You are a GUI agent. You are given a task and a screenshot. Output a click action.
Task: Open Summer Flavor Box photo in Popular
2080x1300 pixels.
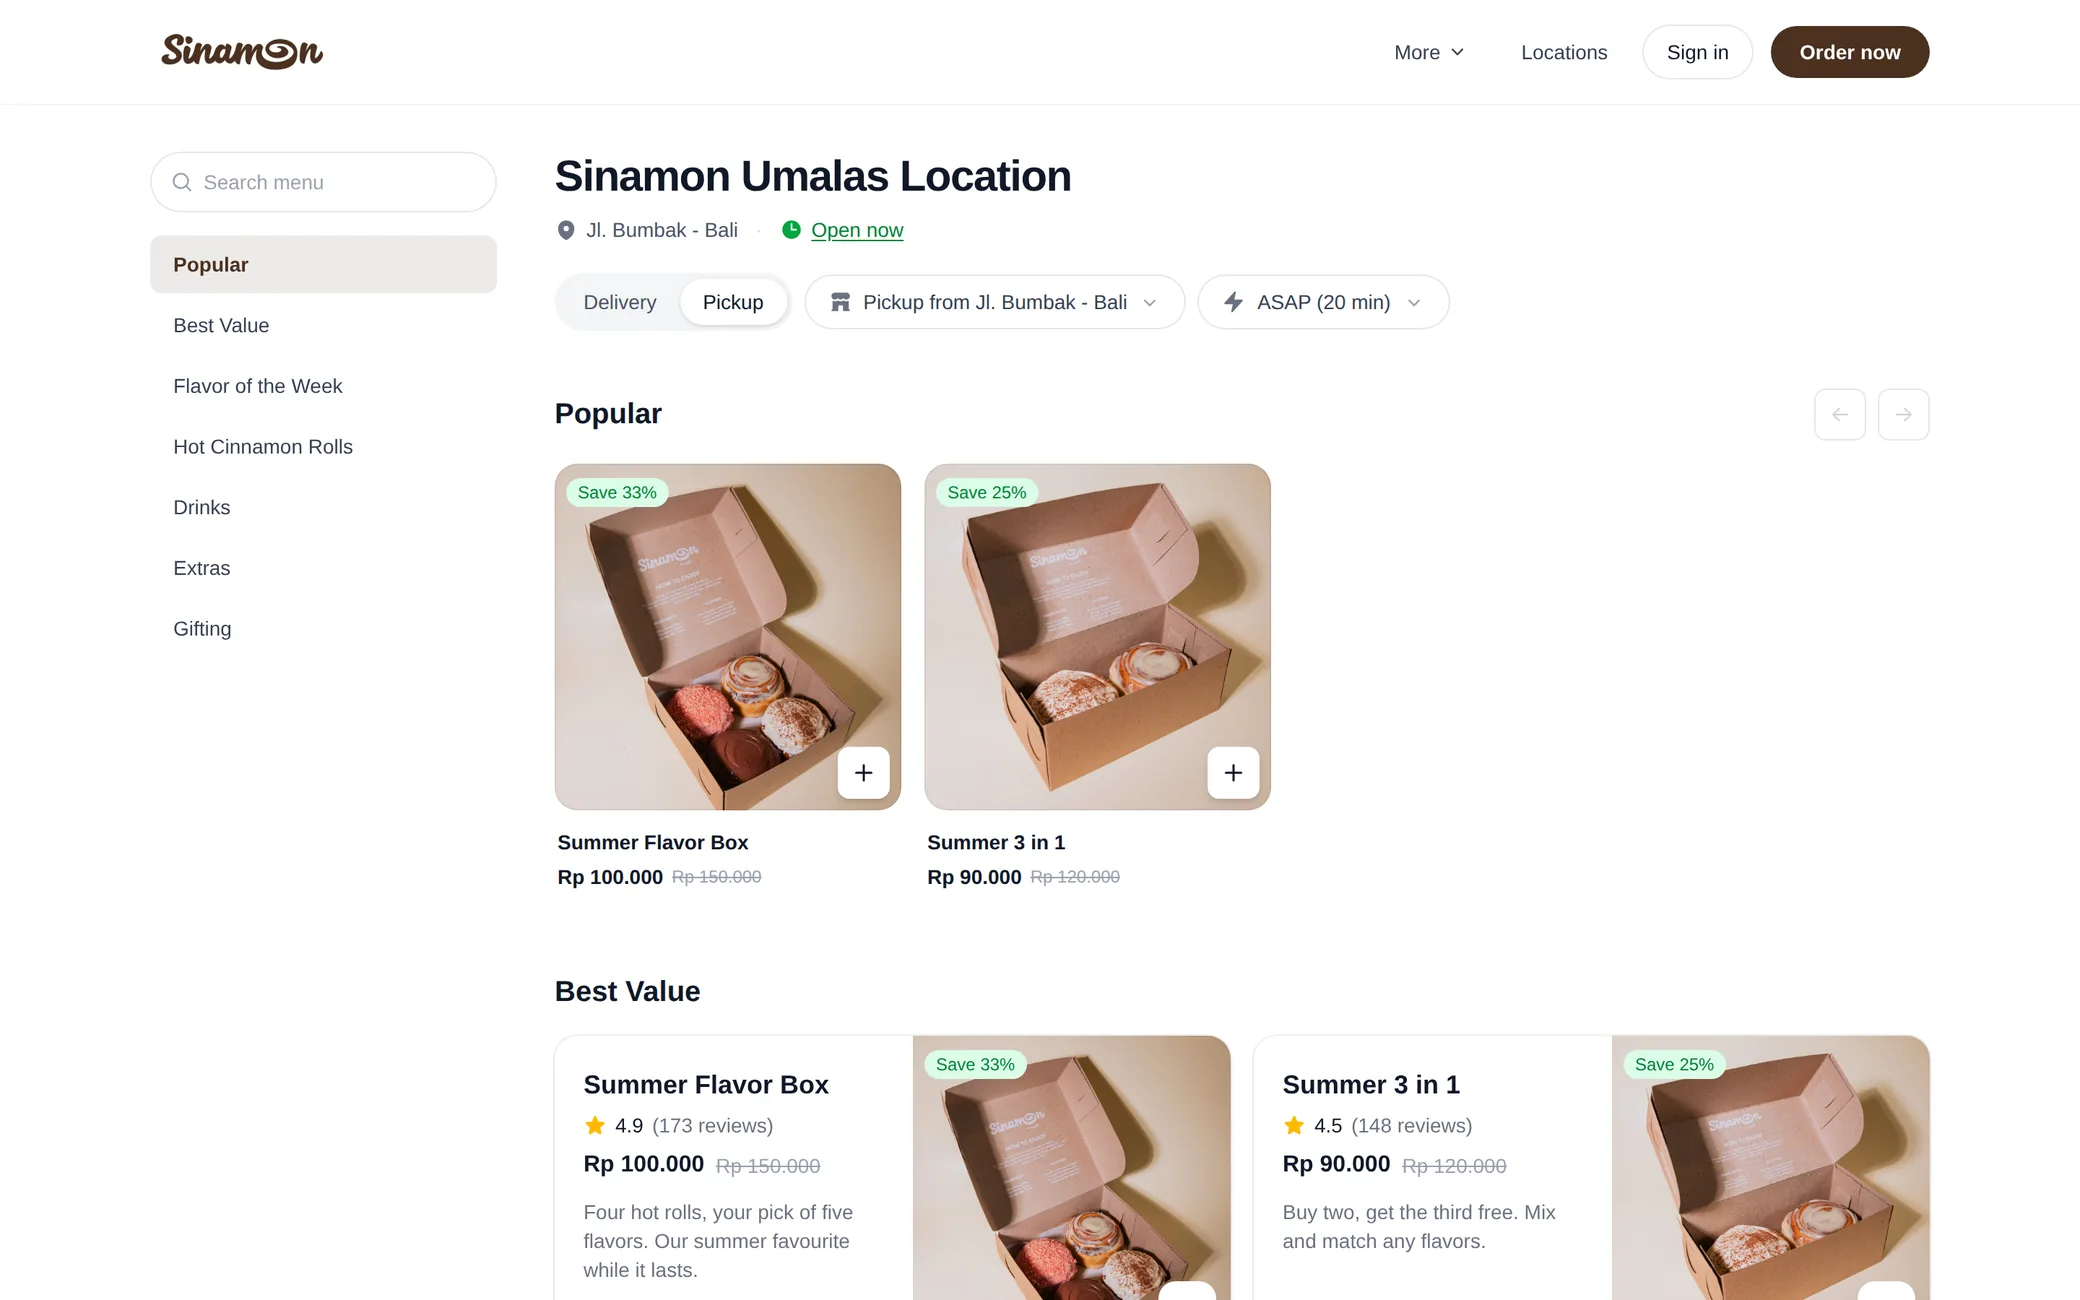pos(728,637)
